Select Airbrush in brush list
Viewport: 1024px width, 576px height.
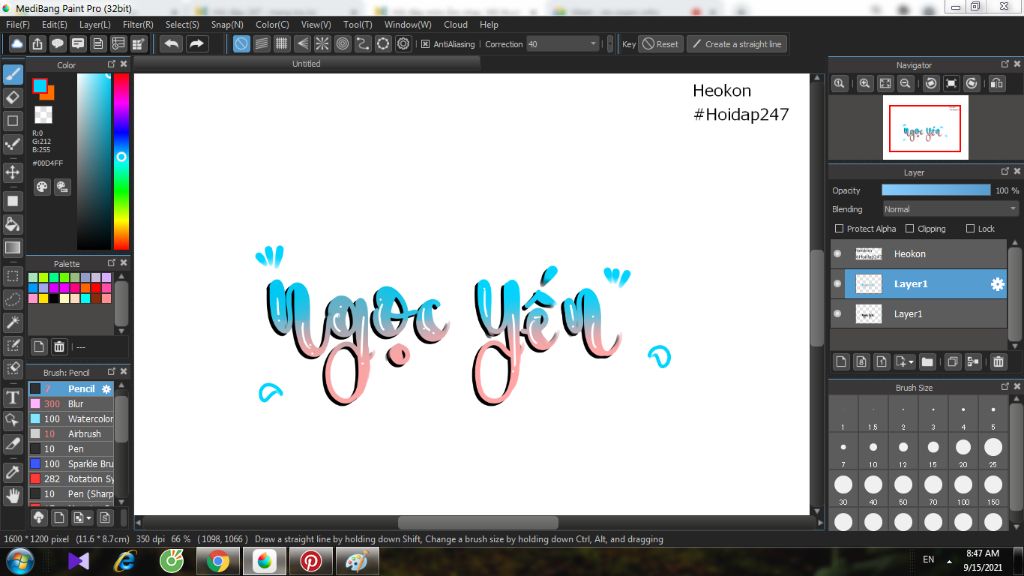[x=71, y=434]
